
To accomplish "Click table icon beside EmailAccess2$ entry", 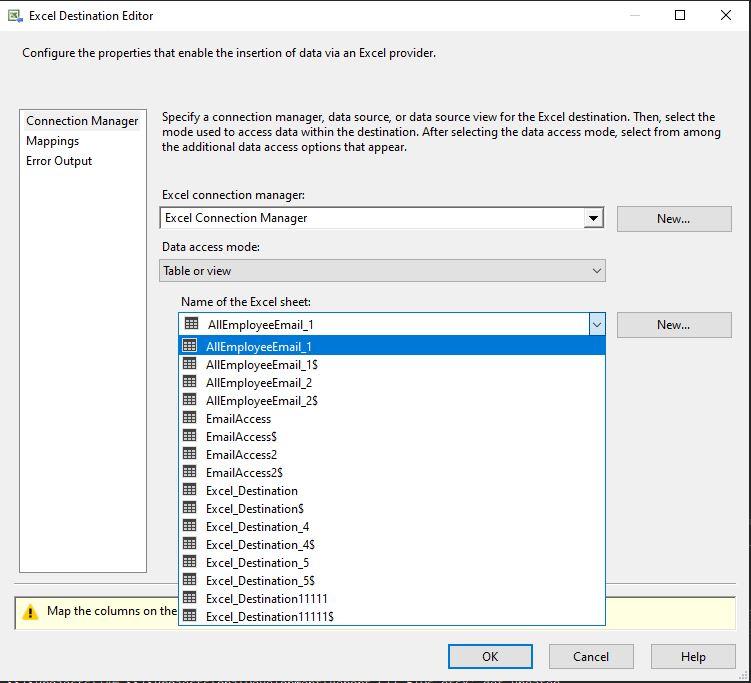I will click(190, 472).
